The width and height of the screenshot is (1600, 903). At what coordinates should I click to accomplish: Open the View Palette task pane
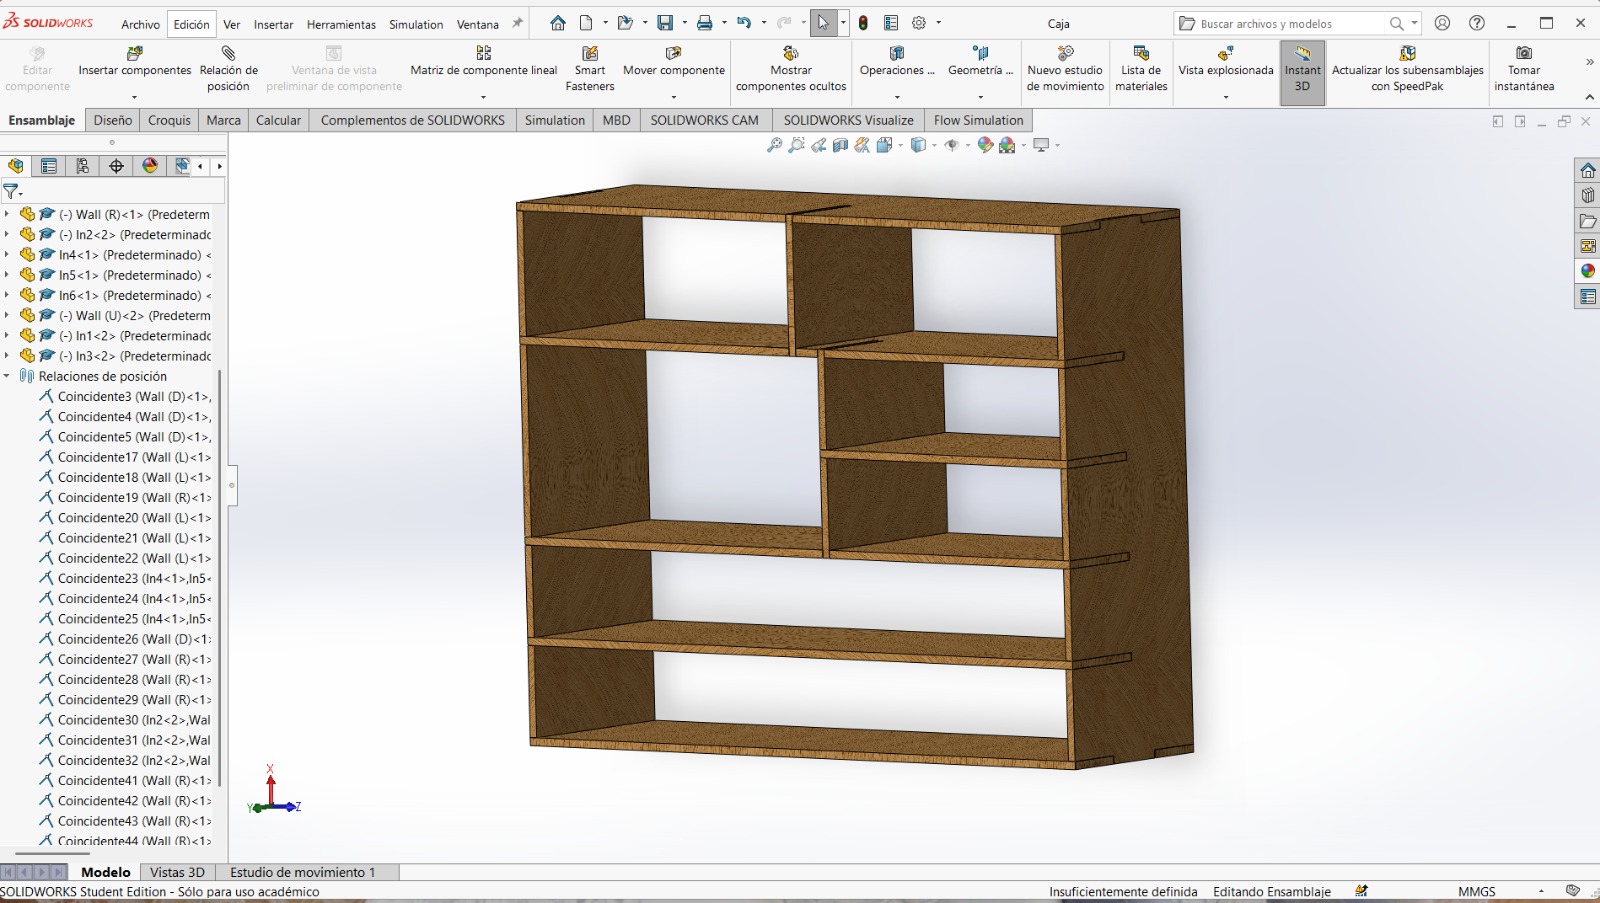pyautogui.click(x=1588, y=246)
